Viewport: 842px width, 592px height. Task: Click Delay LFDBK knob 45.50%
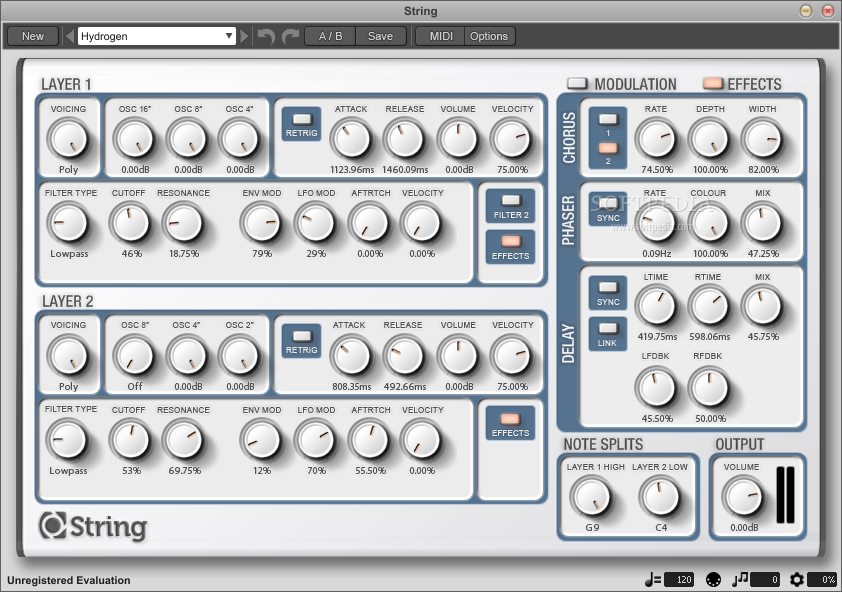(656, 388)
